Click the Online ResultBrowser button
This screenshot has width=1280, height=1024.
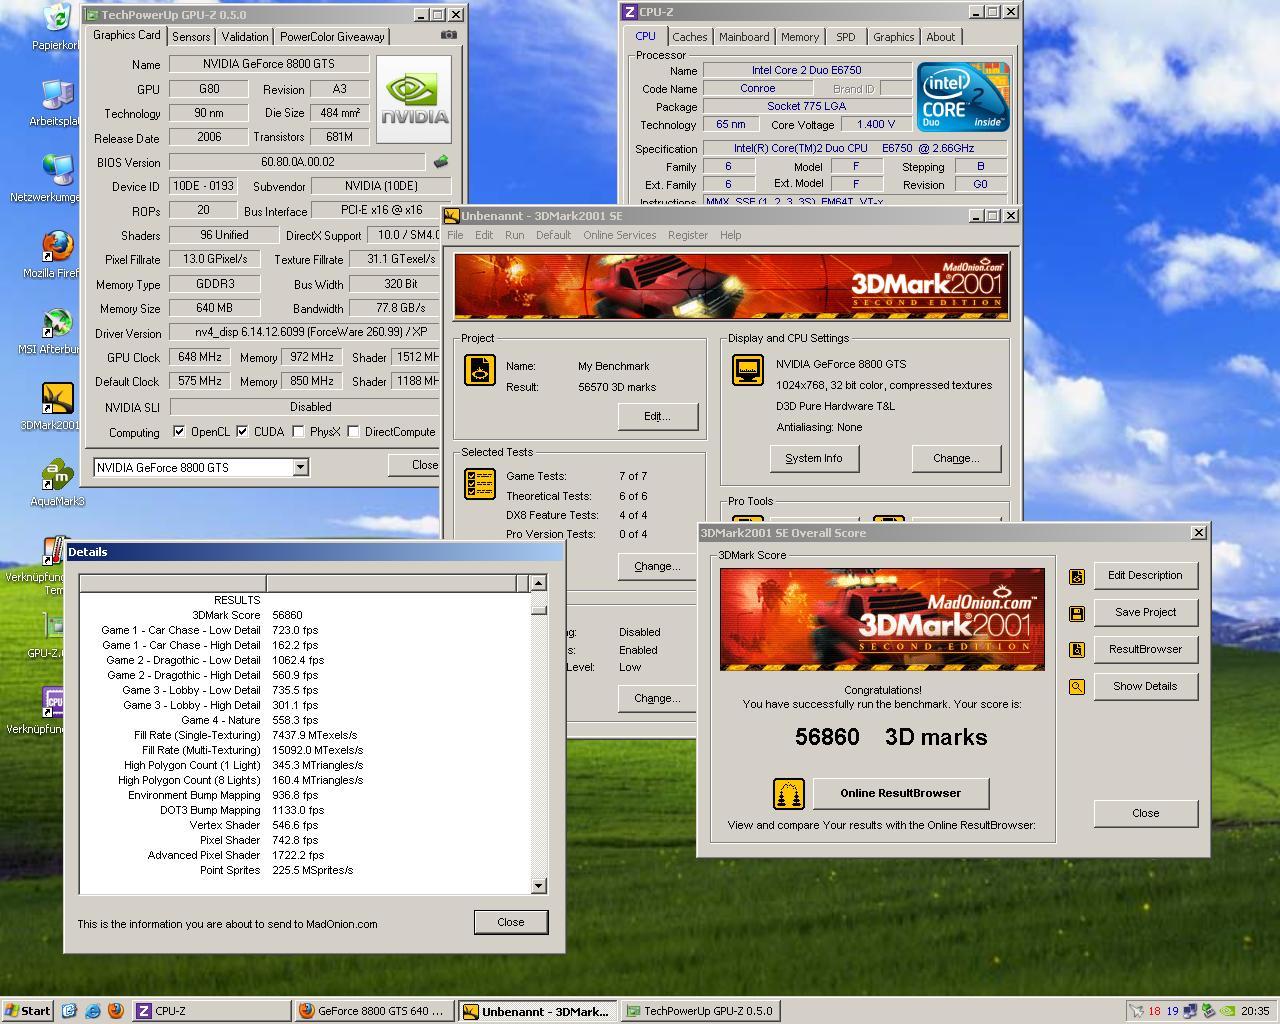(901, 793)
